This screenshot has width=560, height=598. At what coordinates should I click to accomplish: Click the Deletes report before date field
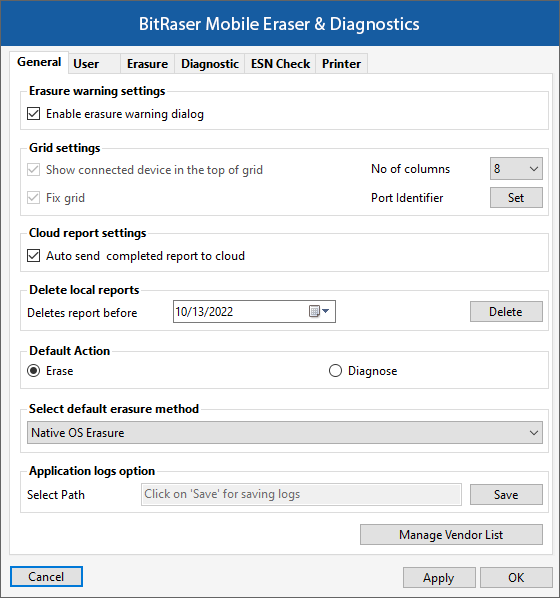pyautogui.click(x=254, y=312)
